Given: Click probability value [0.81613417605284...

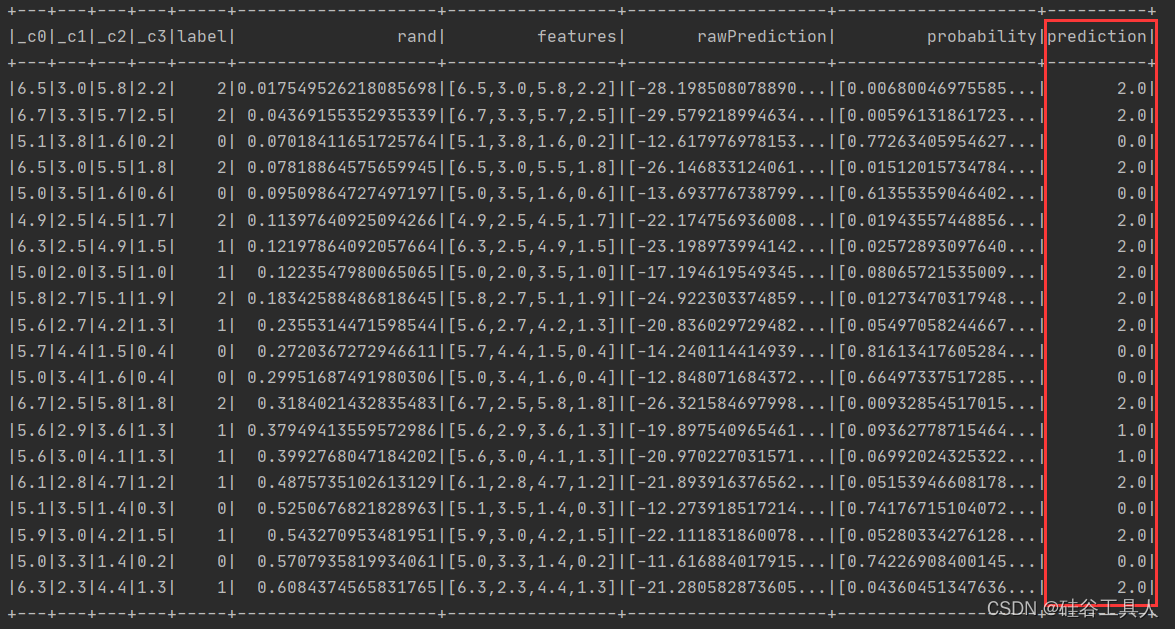Looking at the screenshot, I should click(937, 352).
